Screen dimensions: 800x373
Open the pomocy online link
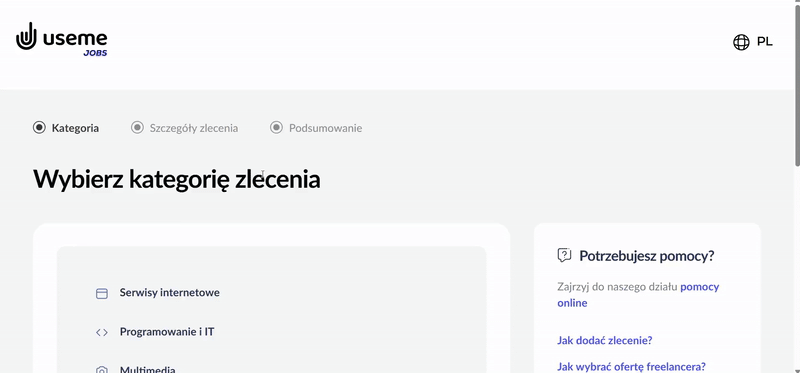point(638,294)
